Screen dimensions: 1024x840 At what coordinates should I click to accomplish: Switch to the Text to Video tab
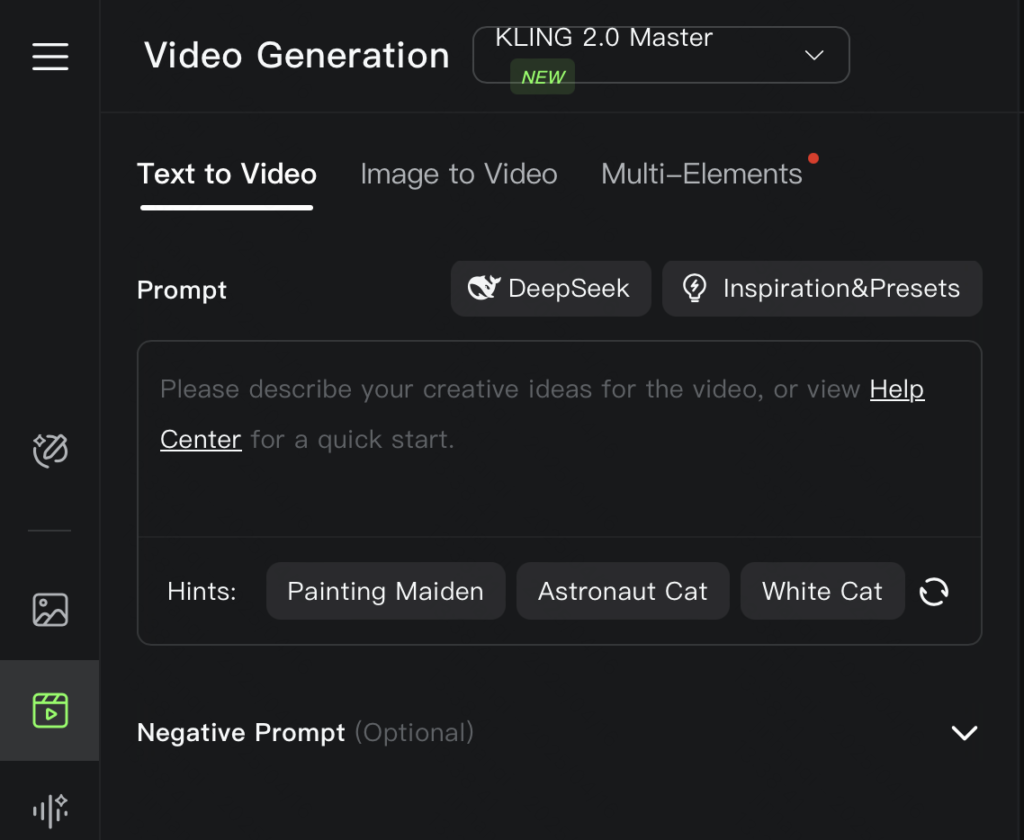227,175
